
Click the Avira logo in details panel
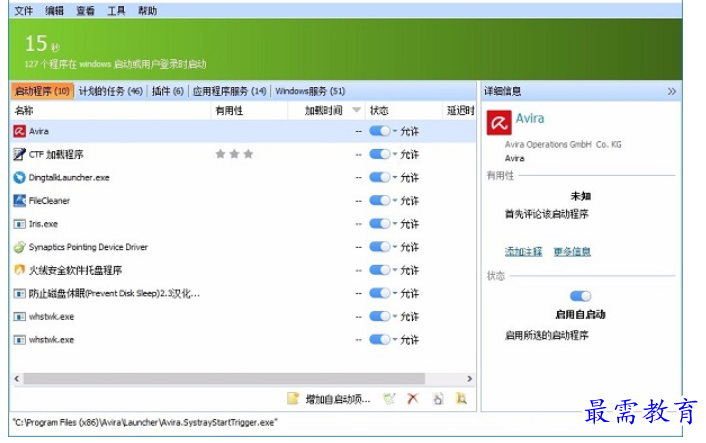[499, 122]
